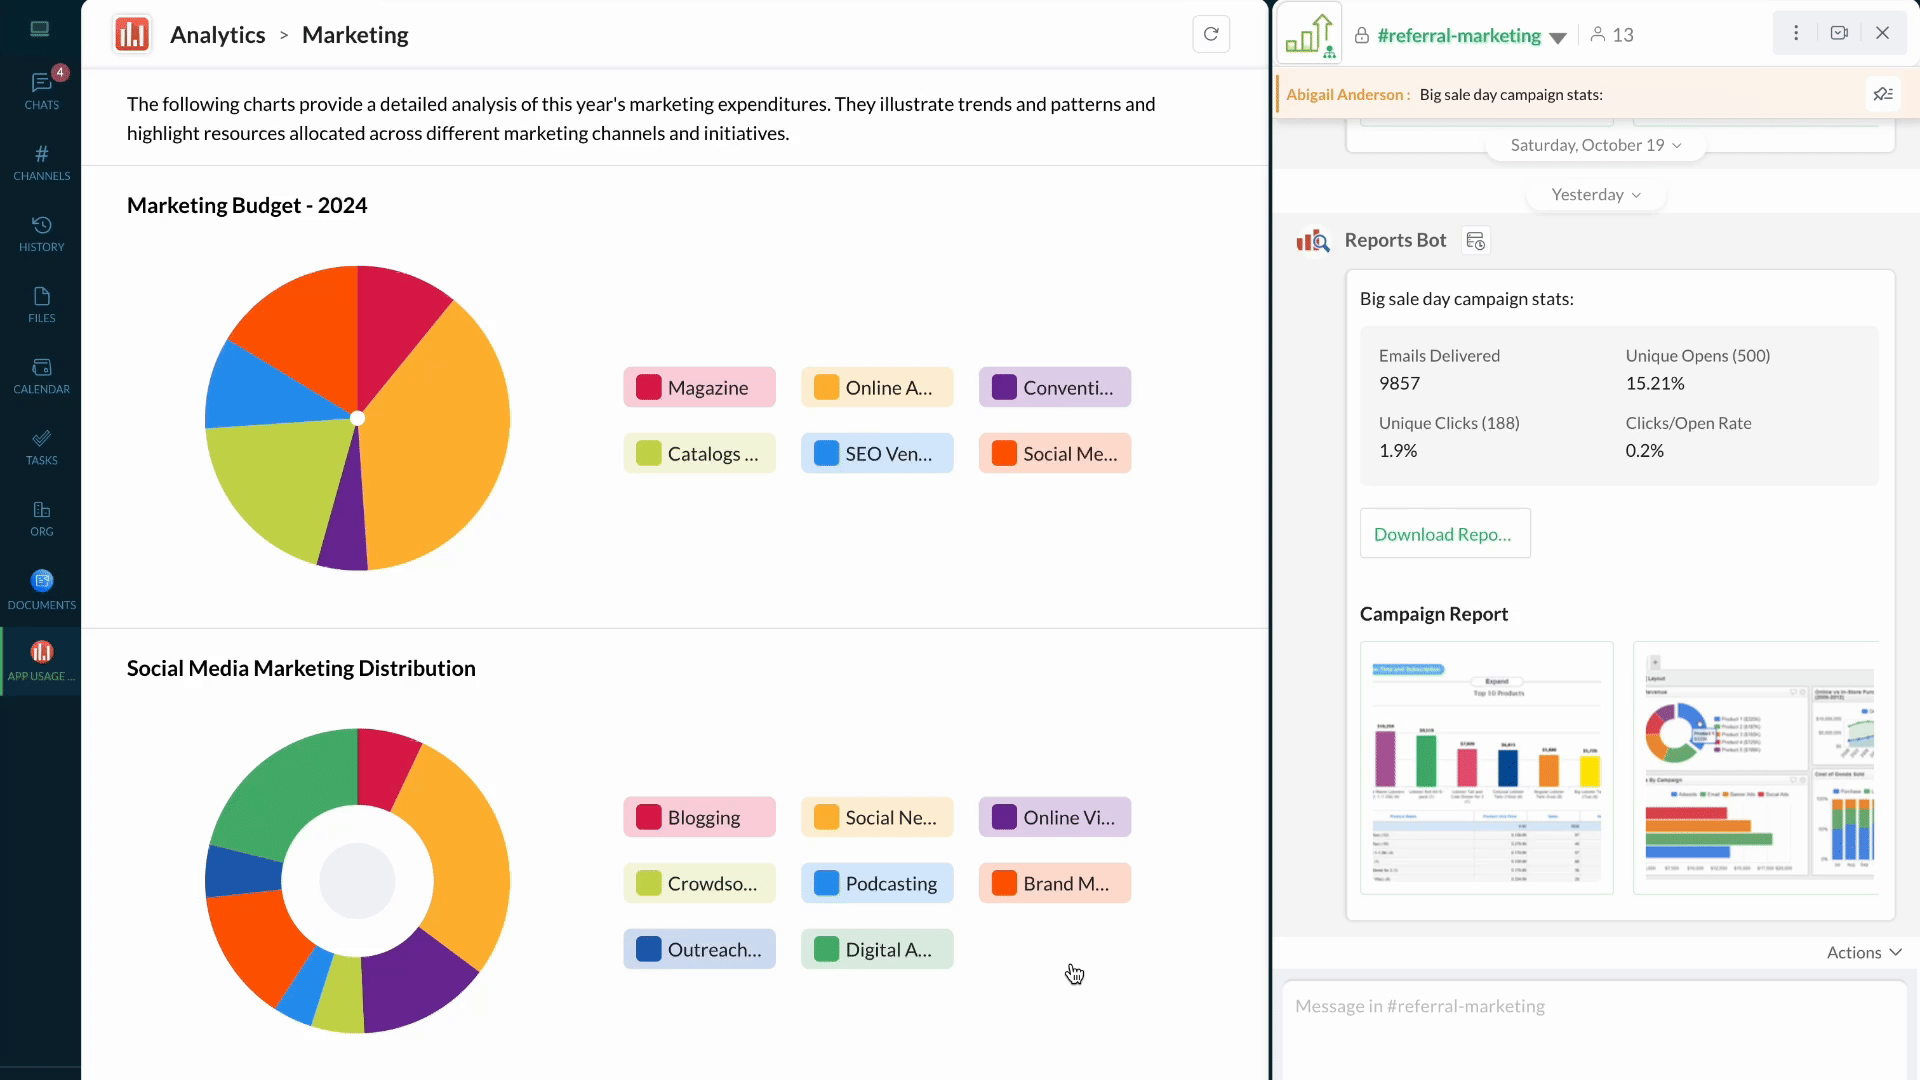1920x1080 pixels.
Task: Expand the three-dot menu in channel header
Action: (1796, 33)
